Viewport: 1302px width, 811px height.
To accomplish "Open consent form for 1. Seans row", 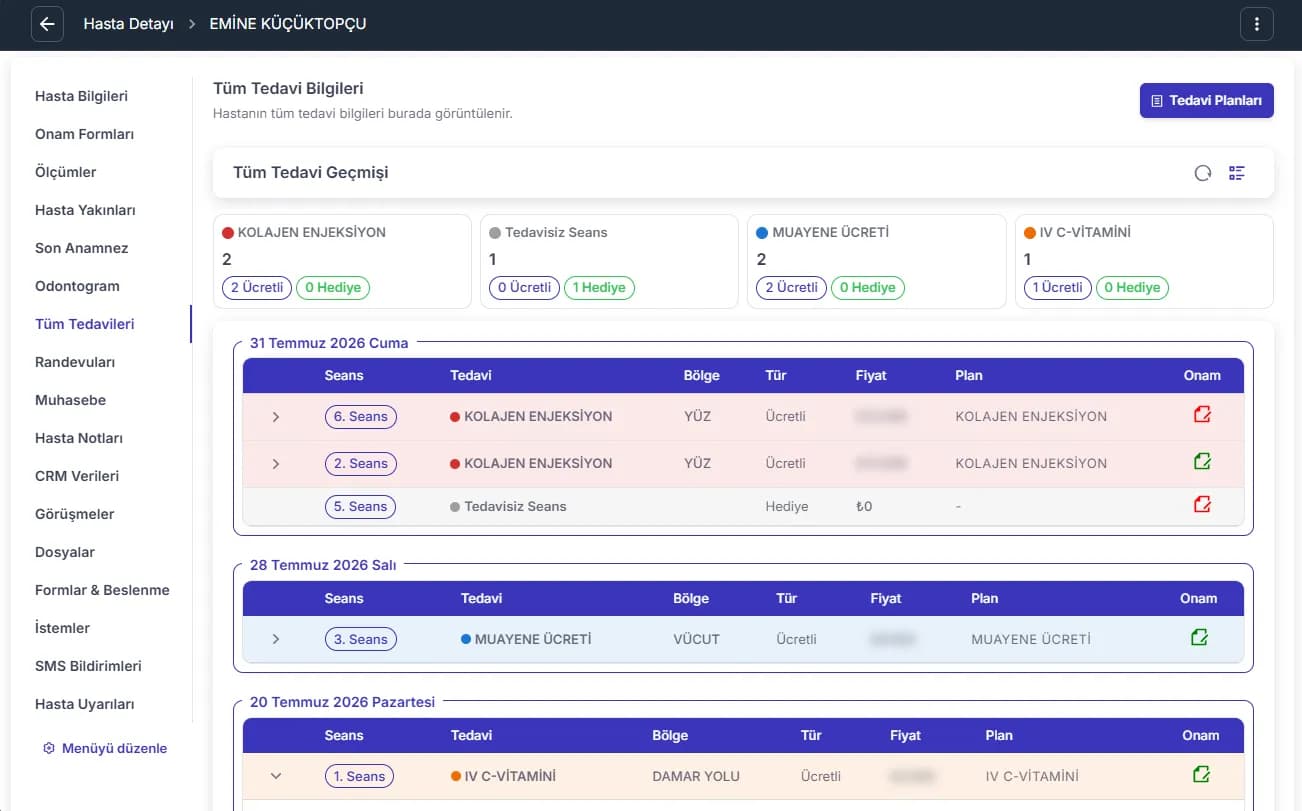I will pos(1201,775).
